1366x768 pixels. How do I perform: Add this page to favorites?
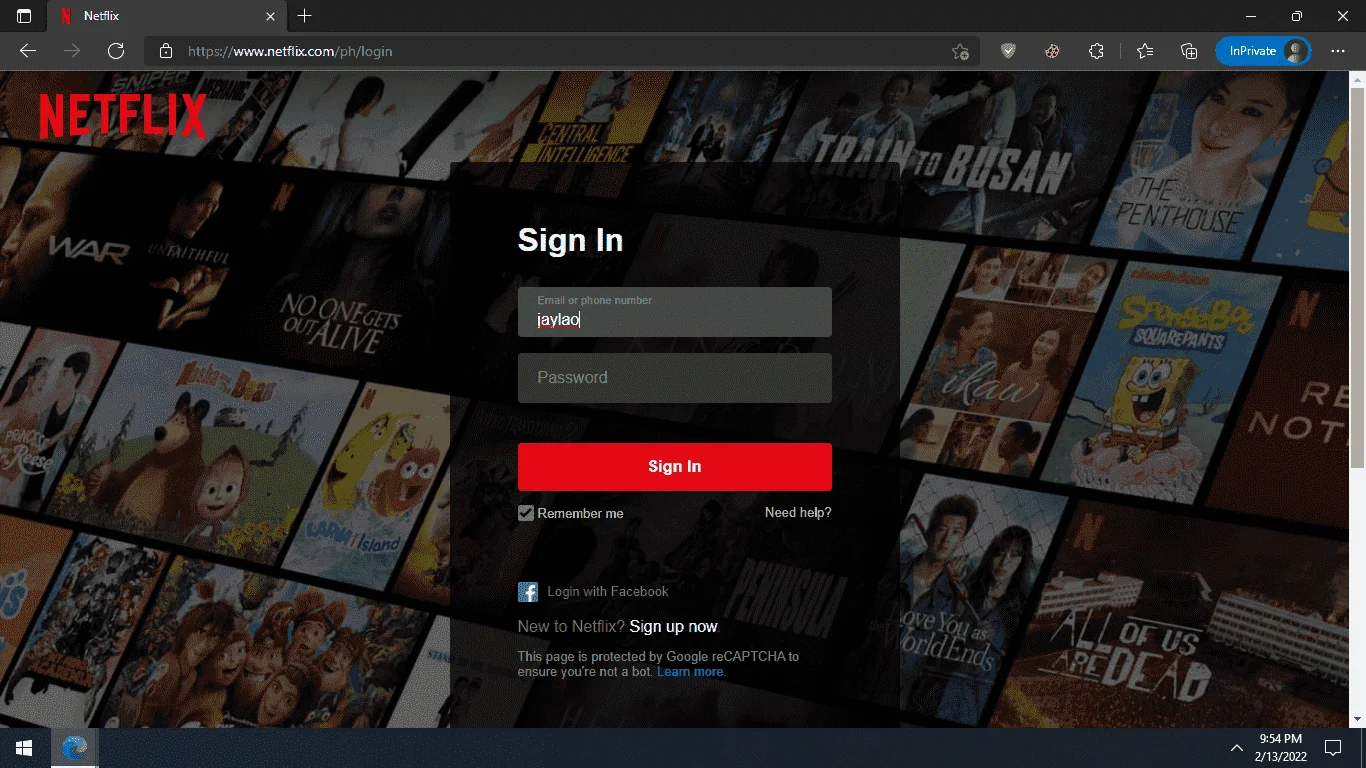click(960, 51)
